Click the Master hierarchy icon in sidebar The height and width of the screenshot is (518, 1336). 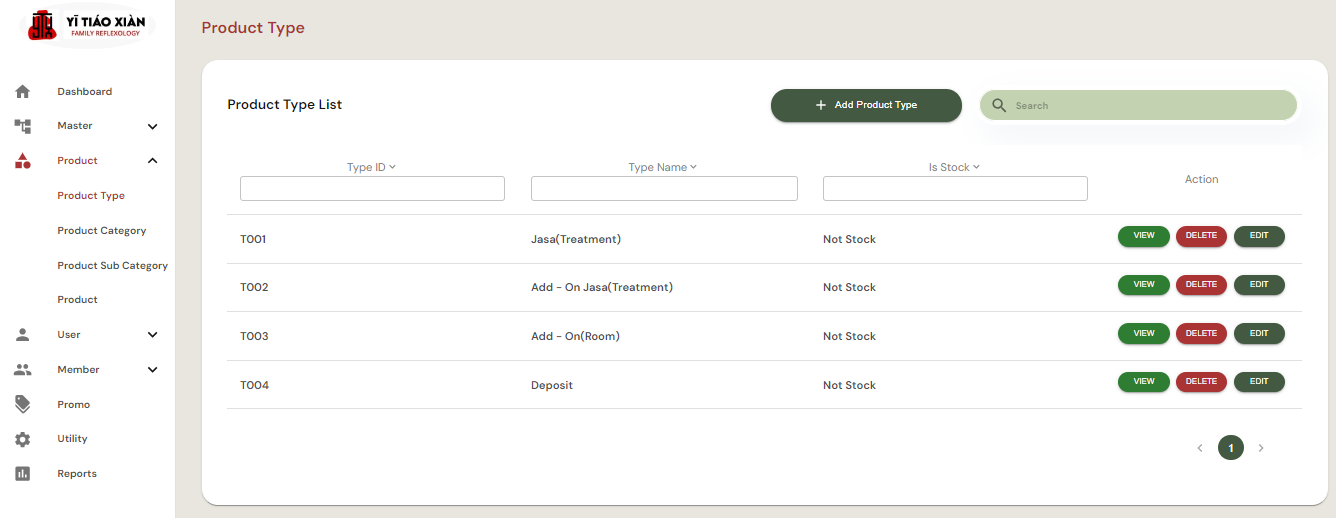(22, 126)
